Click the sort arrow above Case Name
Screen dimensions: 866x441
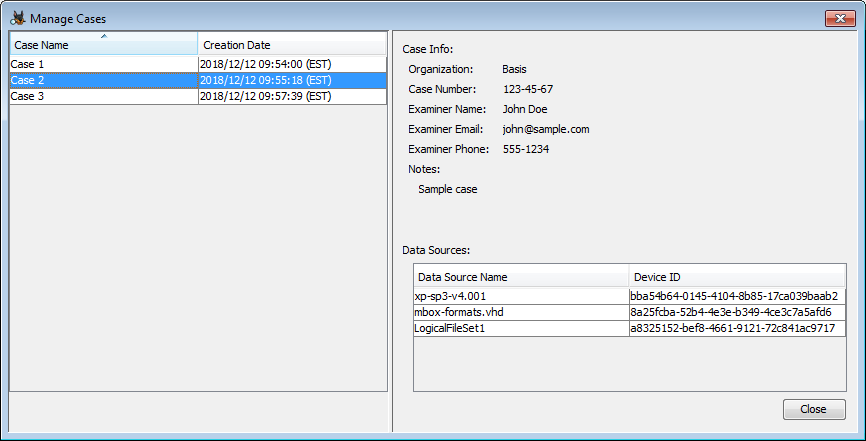click(x=104, y=37)
